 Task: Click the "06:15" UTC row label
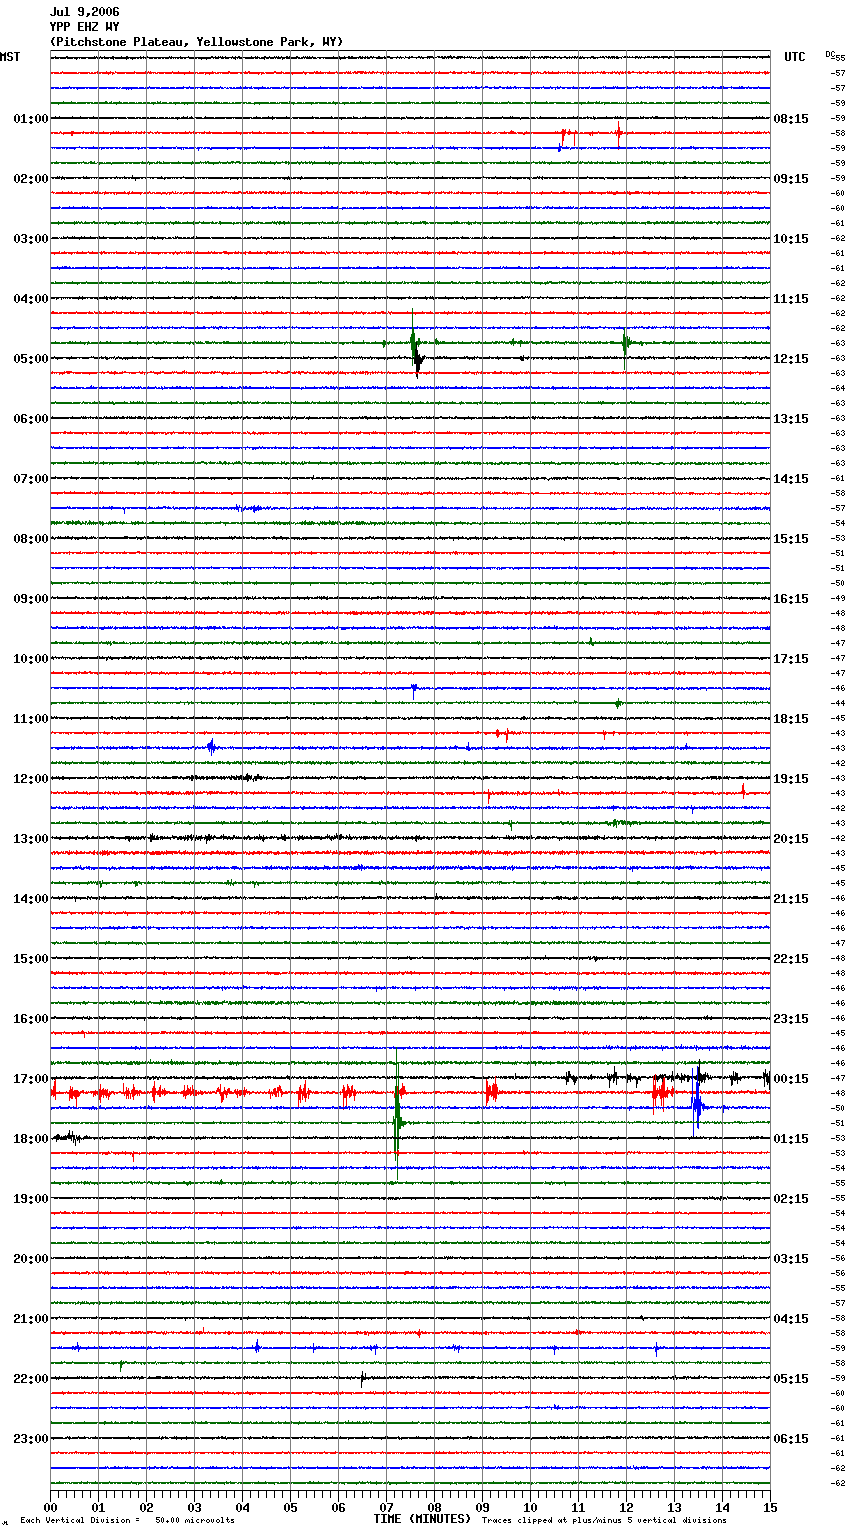(791, 1439)
